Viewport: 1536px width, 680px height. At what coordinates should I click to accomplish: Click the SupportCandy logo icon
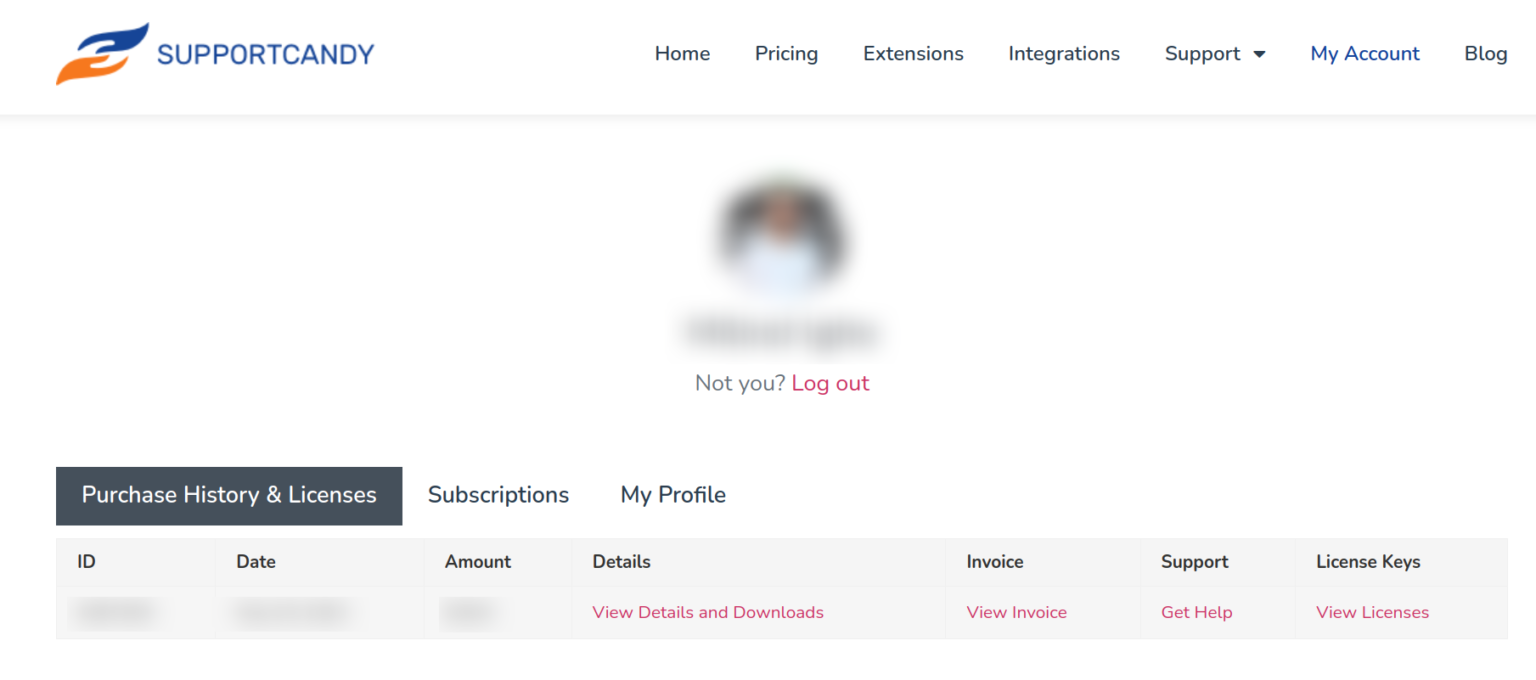[x=102, y=54]
